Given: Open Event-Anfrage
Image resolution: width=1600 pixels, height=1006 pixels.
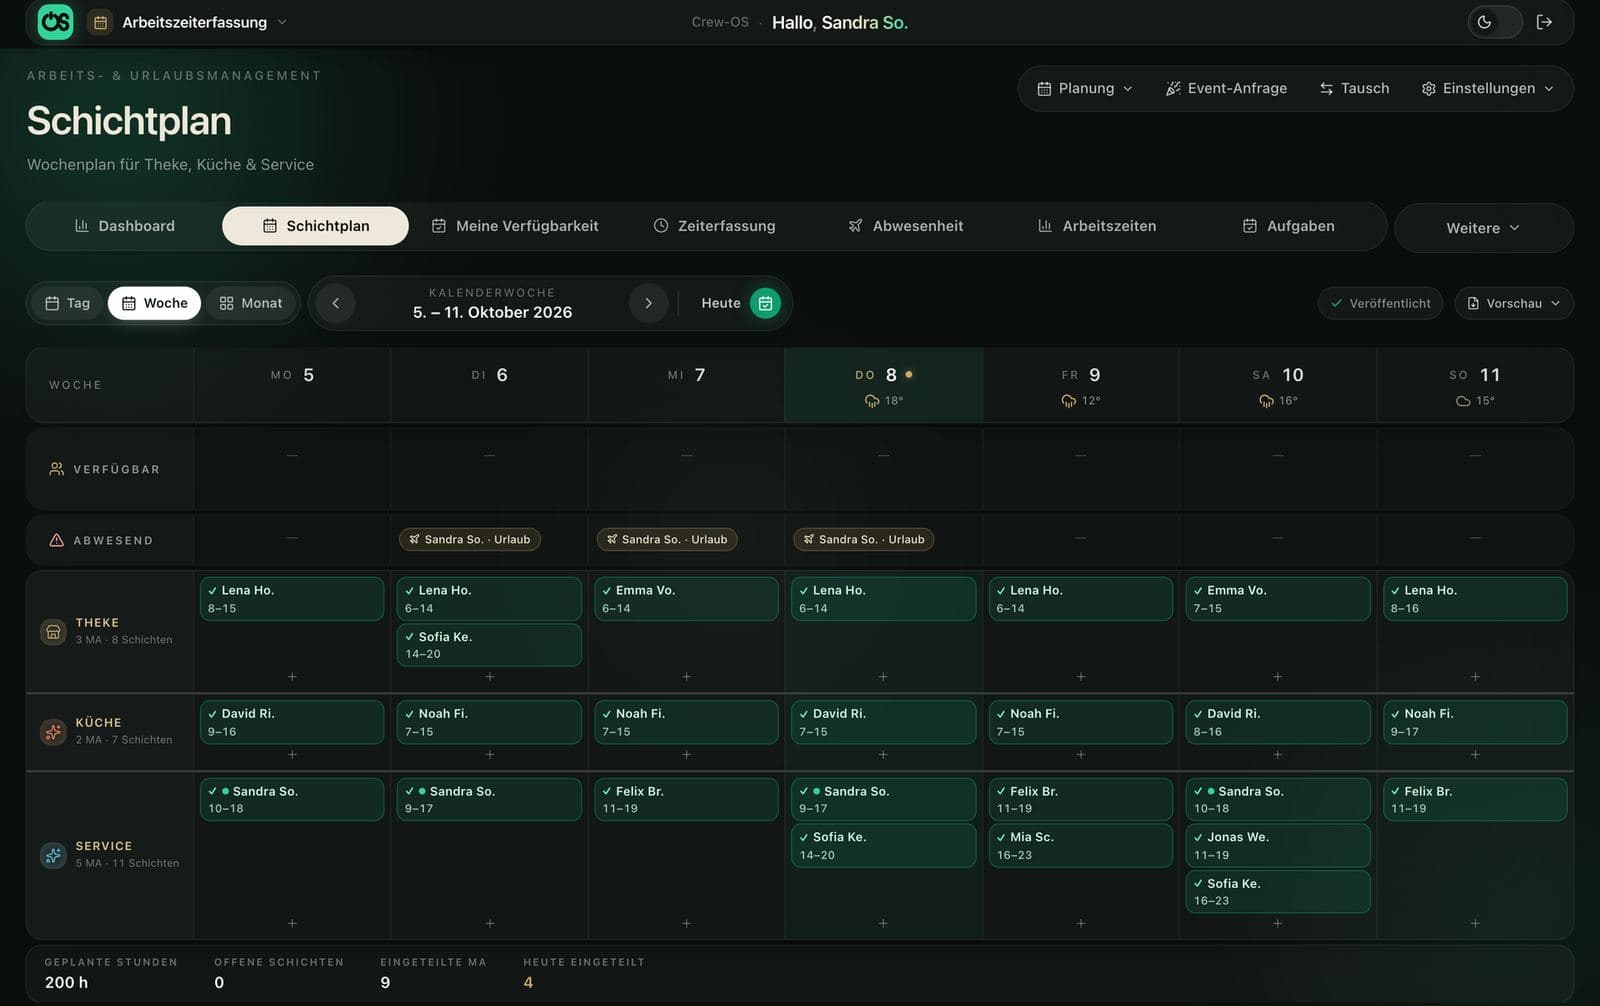Looking at the screenshot, I should (1226, 88).
